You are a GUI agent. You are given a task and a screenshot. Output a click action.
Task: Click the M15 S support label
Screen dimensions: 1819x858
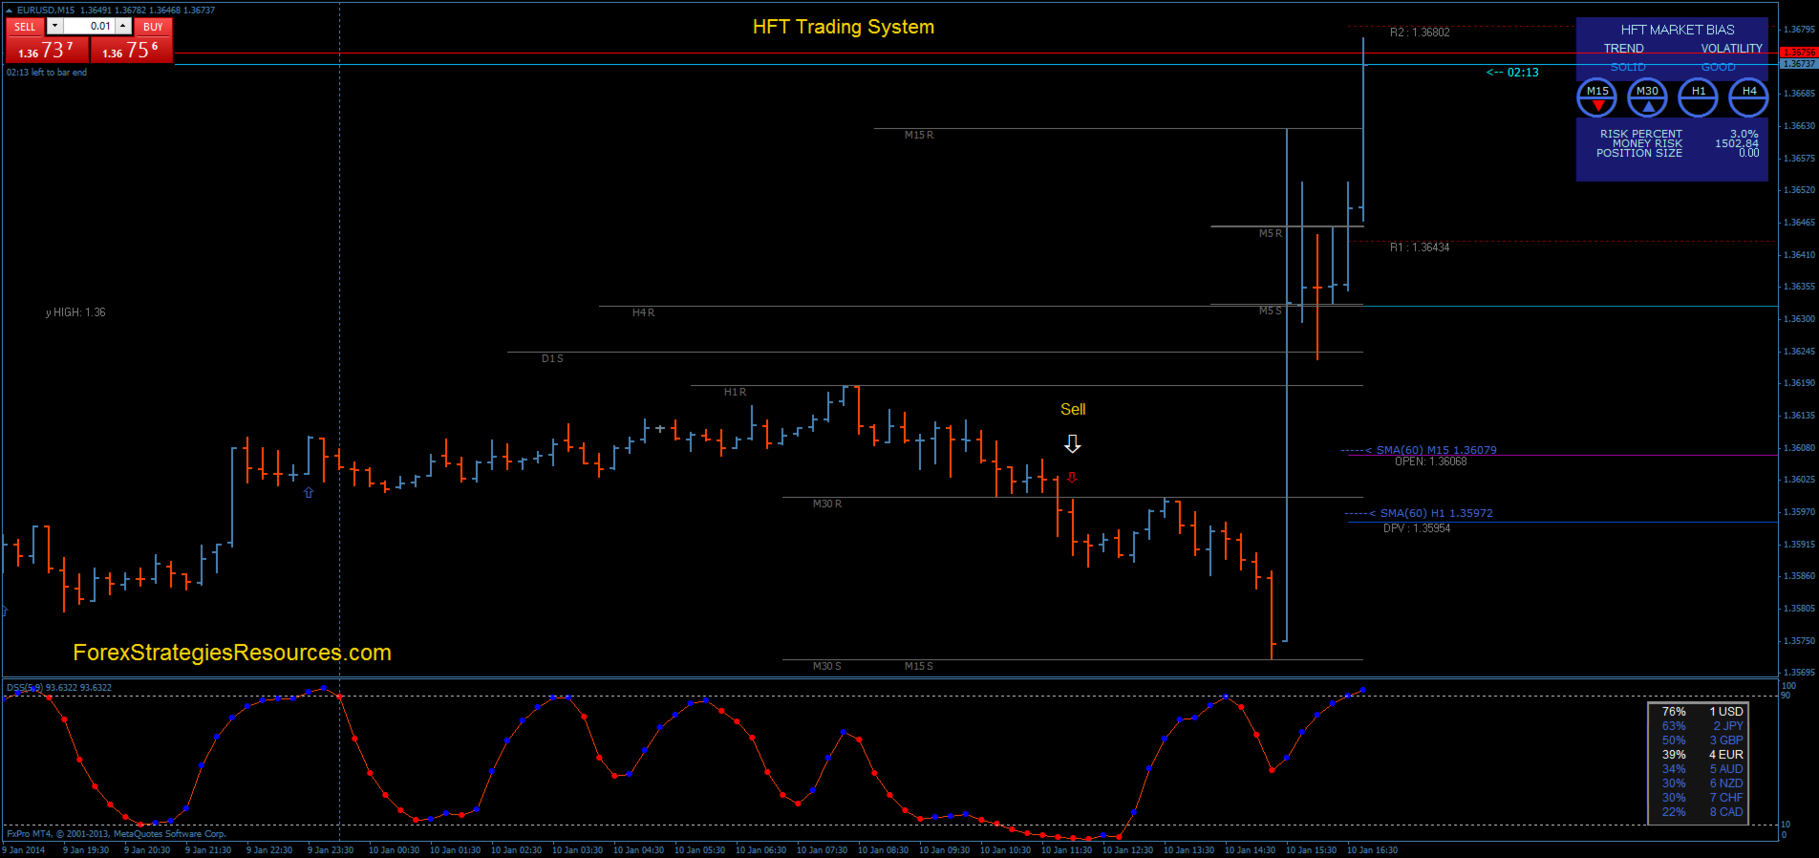(919, 666)
